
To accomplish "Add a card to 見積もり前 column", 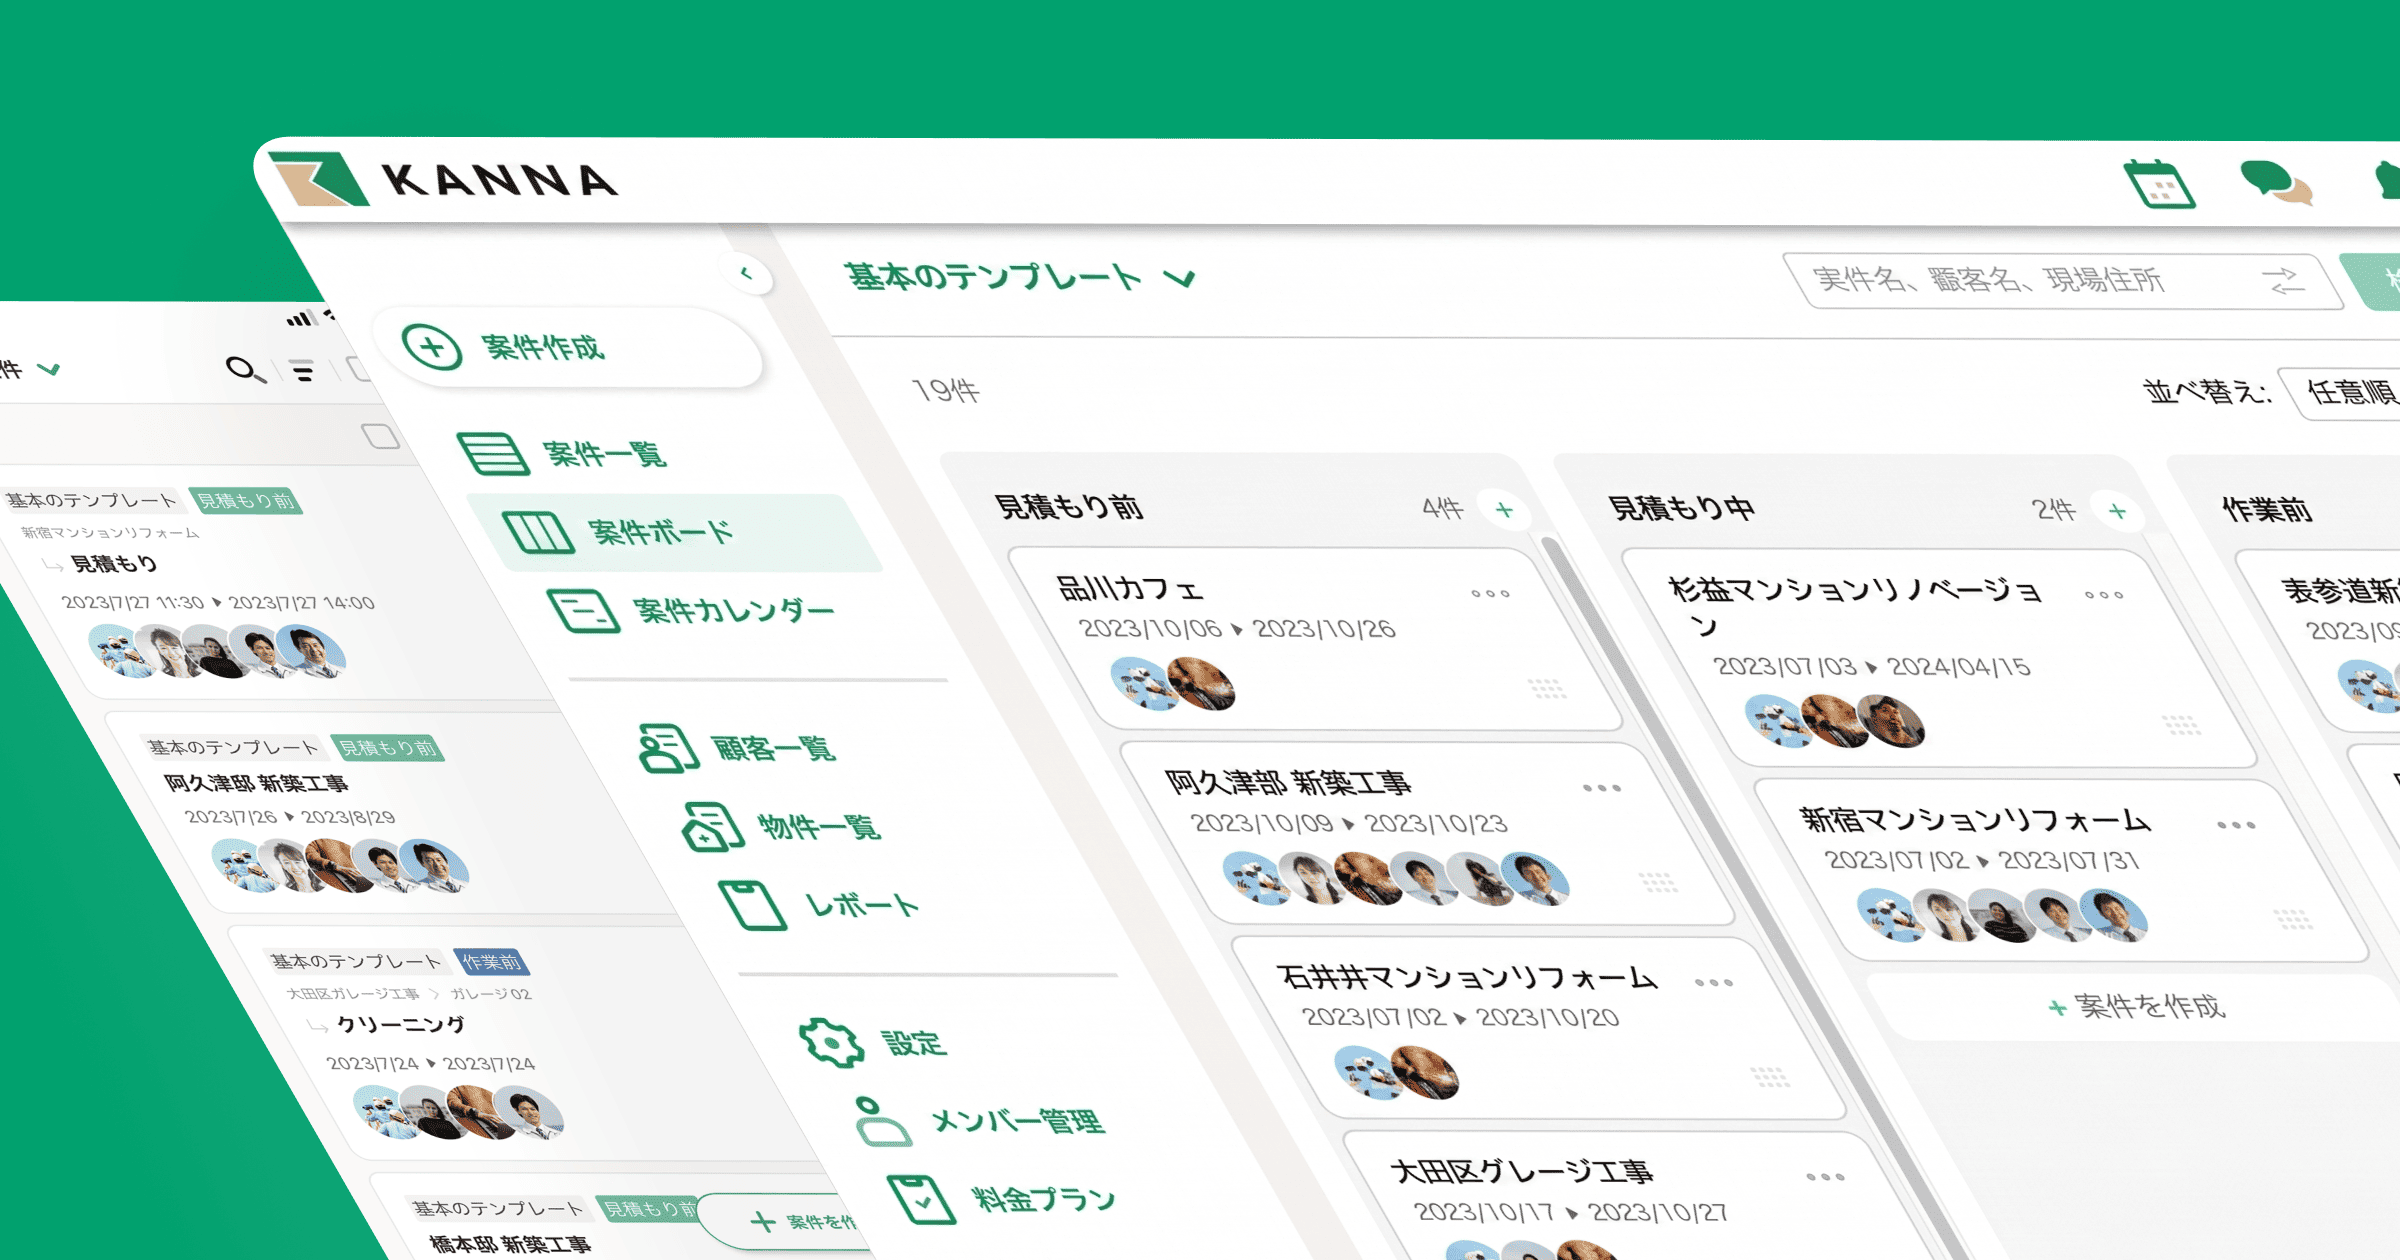I will point(1504,510).
